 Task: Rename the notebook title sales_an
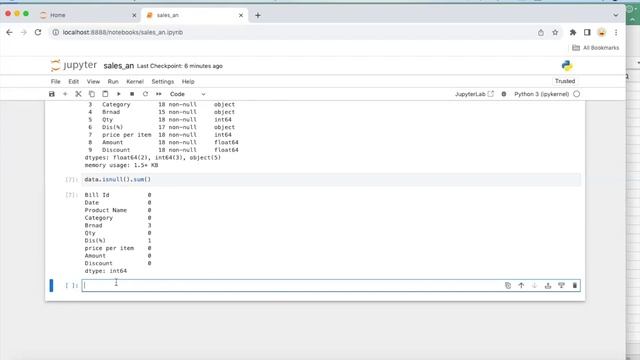[118, 66]
